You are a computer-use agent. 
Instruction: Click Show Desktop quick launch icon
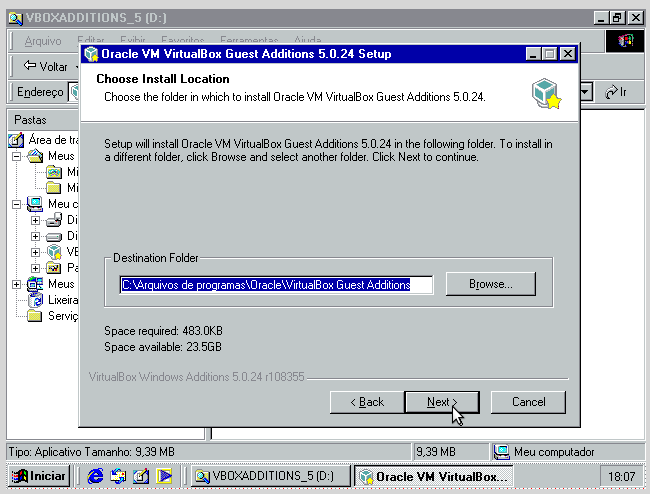[141, 476]
